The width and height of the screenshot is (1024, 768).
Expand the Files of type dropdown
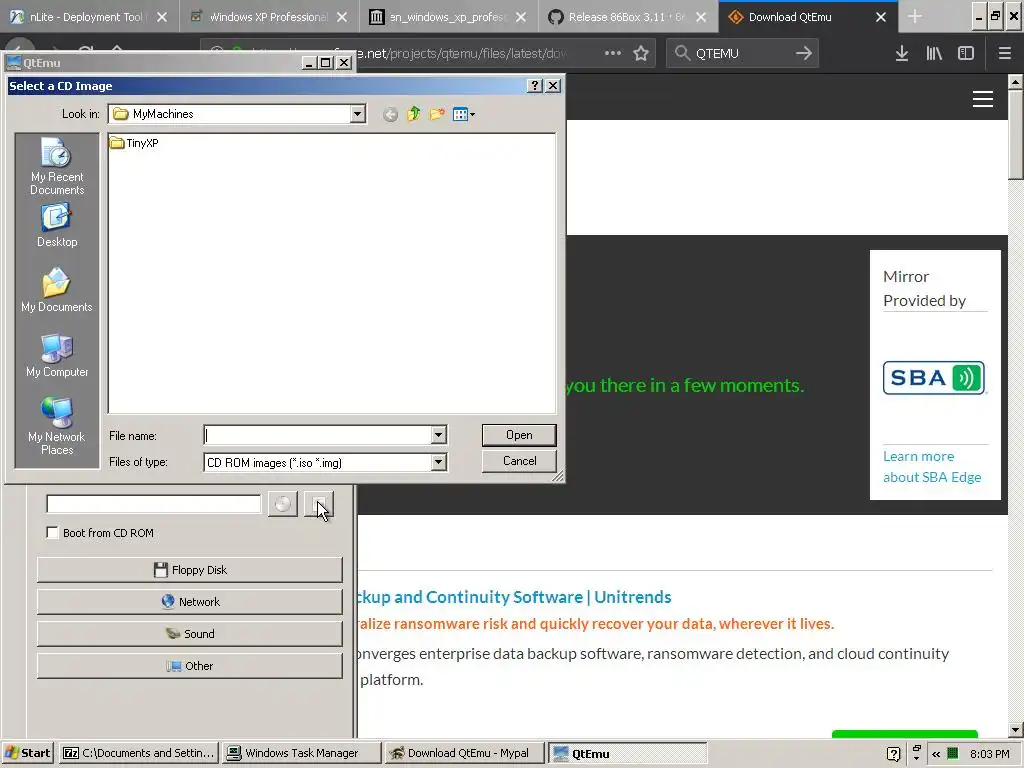click(x=438, y=462)
